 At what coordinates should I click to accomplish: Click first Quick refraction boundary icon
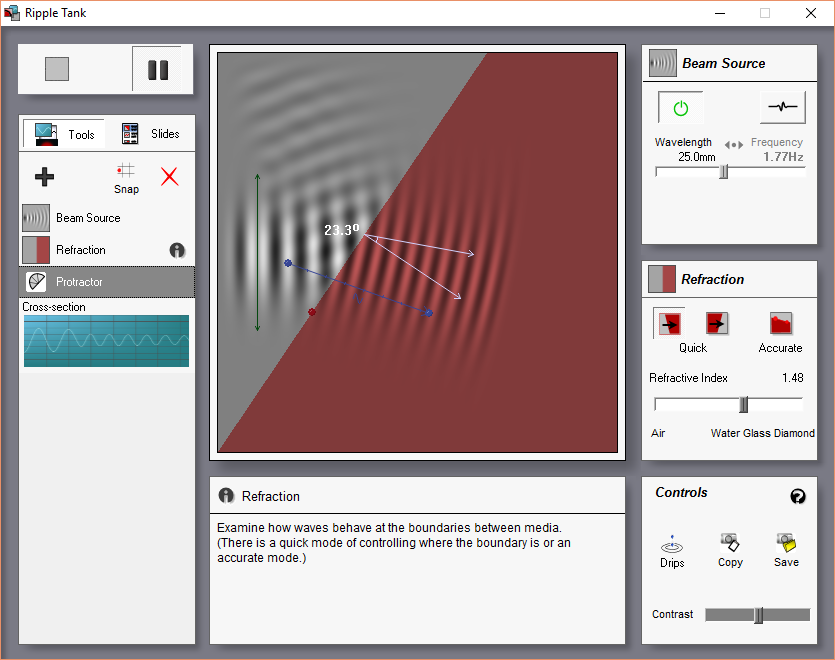tap(669, 323)
